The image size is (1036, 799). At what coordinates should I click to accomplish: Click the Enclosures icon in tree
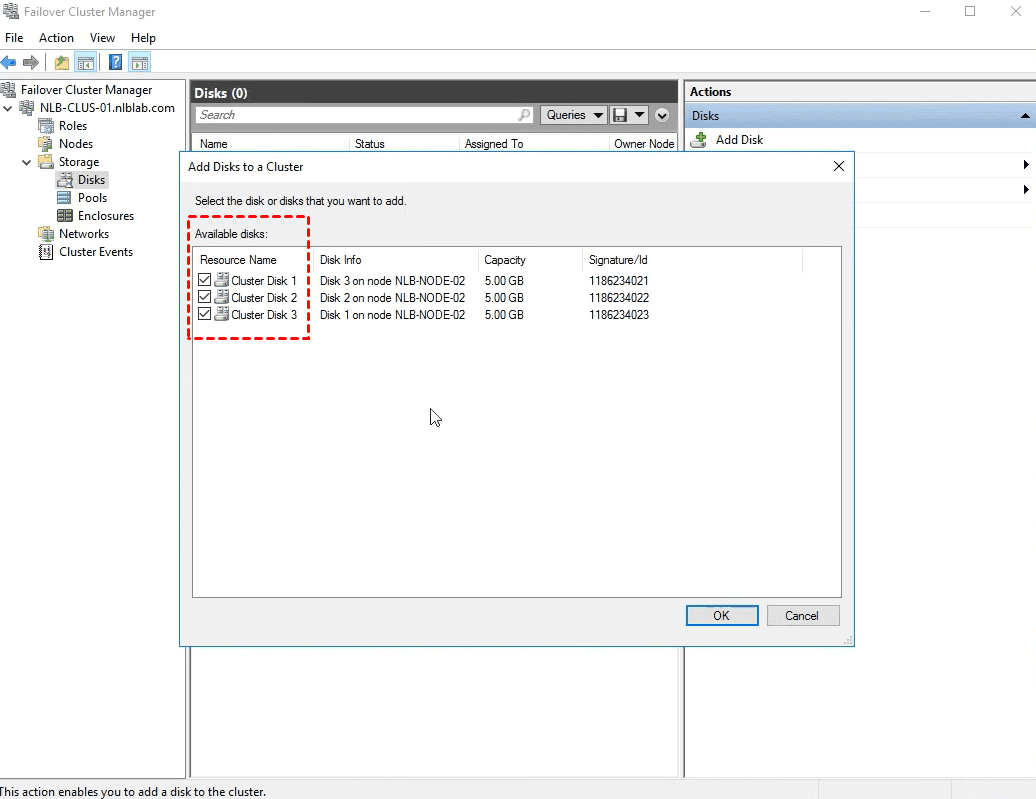(65, 215)
